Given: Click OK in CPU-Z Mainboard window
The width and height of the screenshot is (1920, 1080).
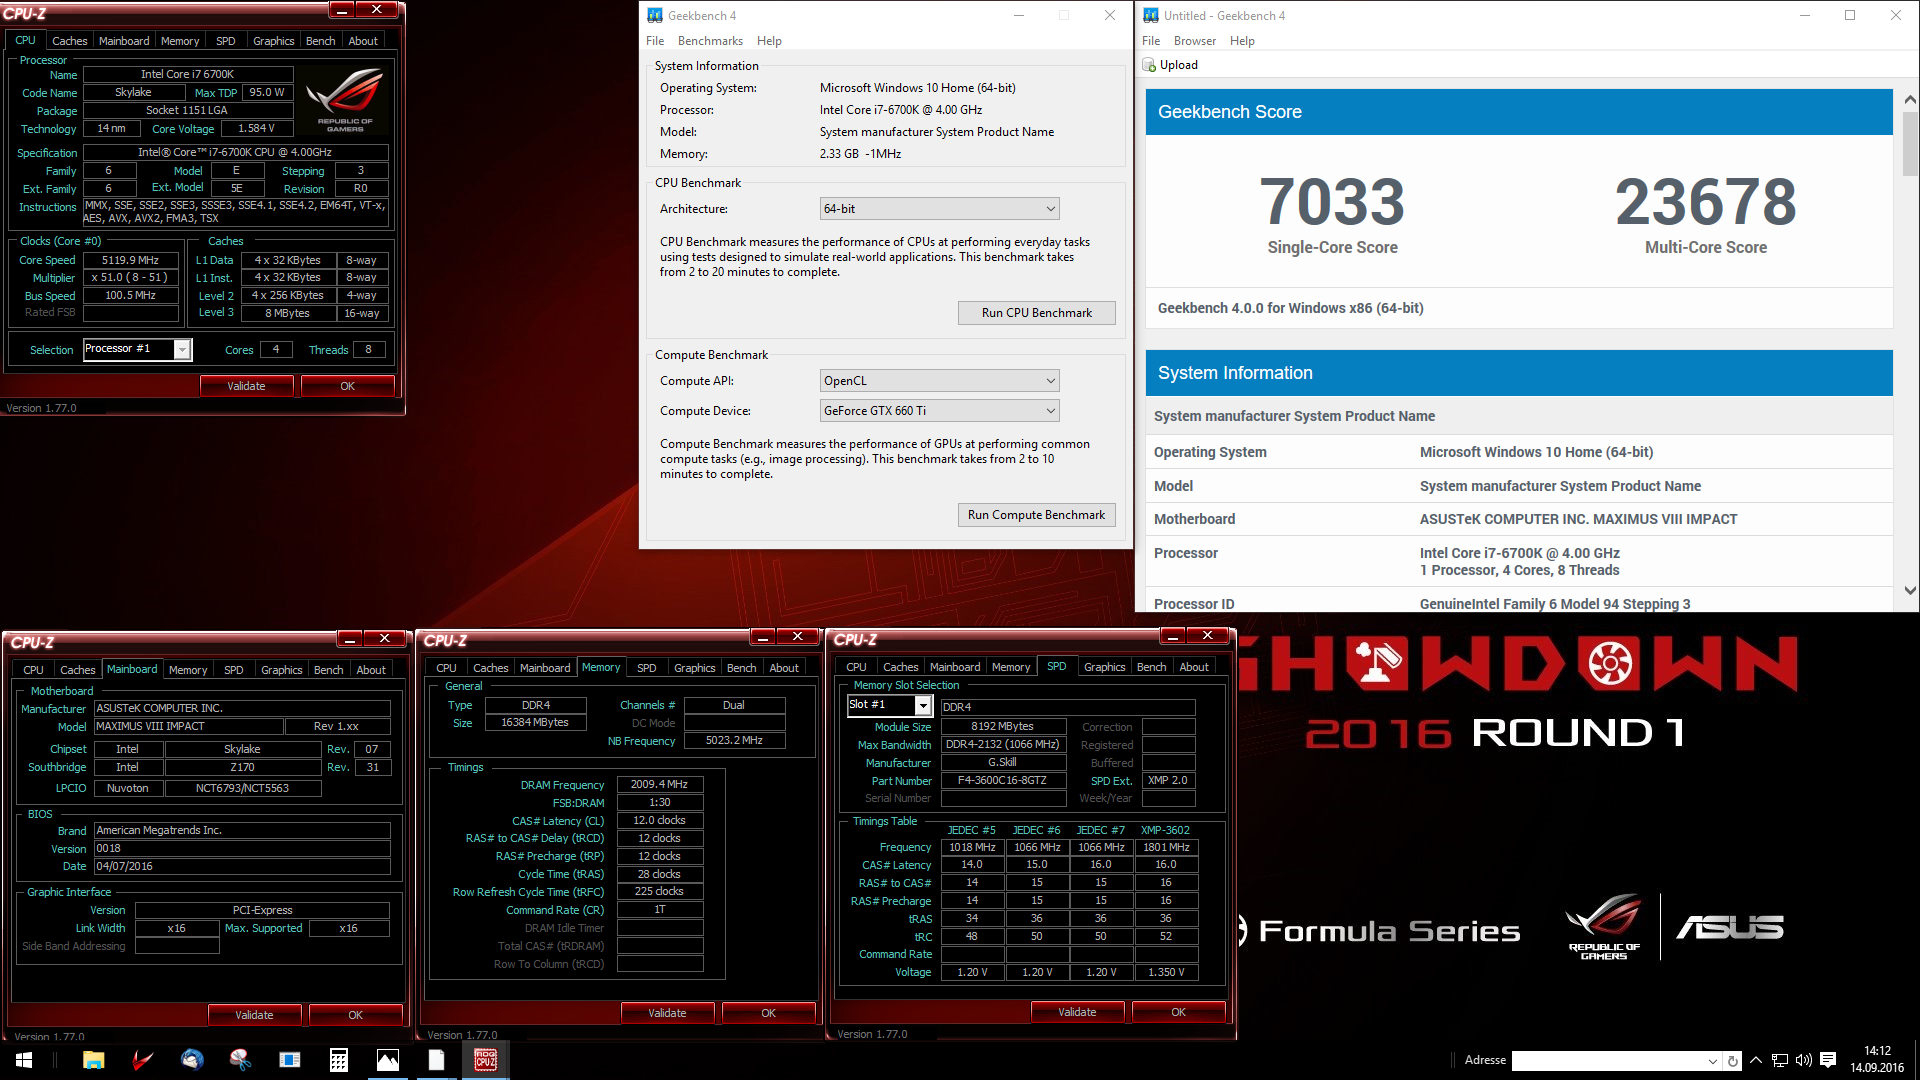Looking at the screenshot, I should 355,1015.
